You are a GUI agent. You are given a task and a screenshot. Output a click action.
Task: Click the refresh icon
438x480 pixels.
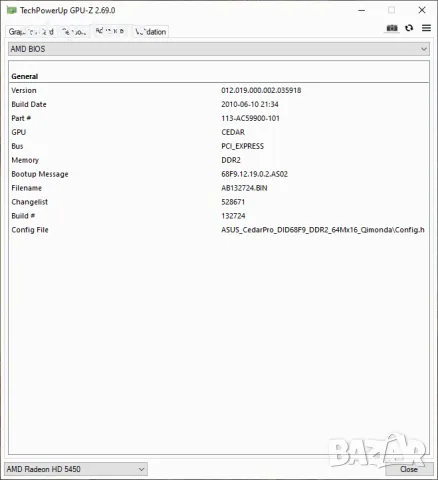[x=409, y=28]
